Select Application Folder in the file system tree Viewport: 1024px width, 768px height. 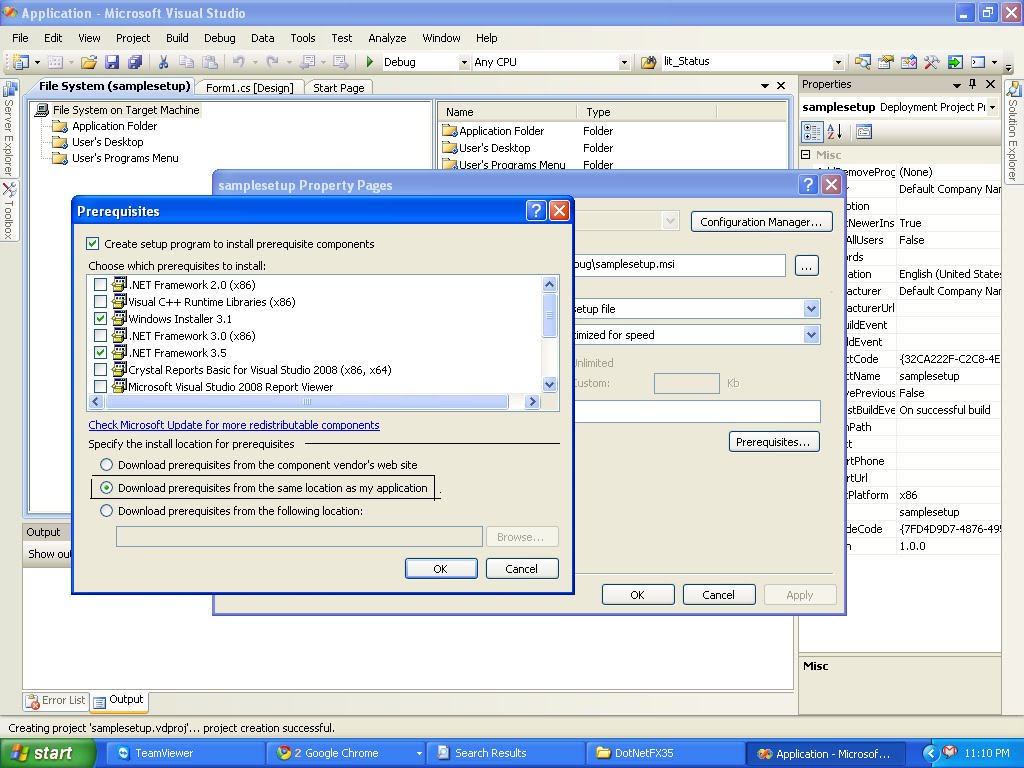(114, 126)
